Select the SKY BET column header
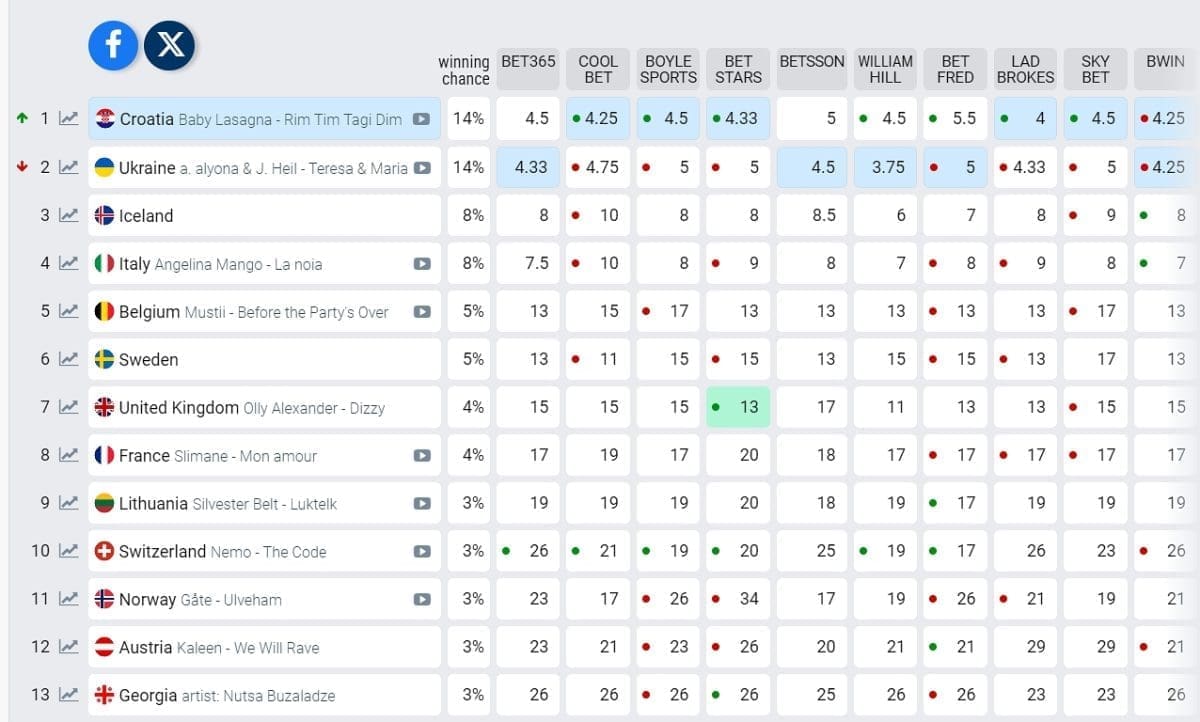Viewport: 1200px width, 722px height. click(x=1095, y=69)
